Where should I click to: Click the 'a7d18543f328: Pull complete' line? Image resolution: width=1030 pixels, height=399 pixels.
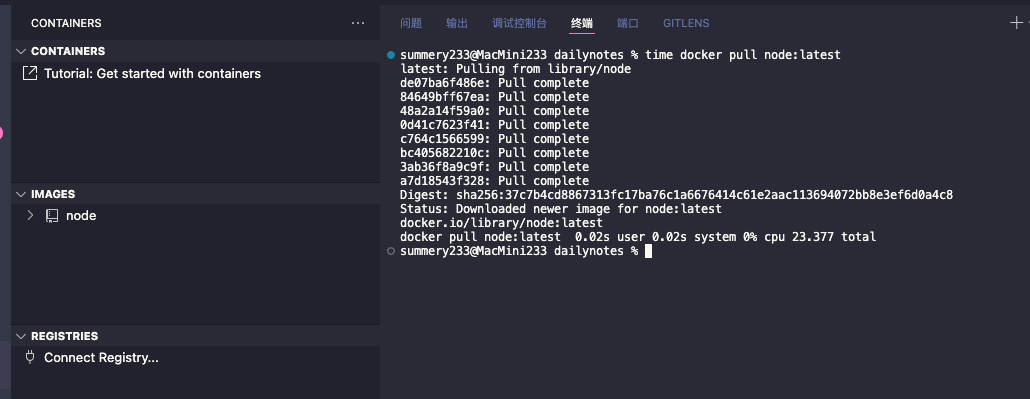tap(494, 181)
